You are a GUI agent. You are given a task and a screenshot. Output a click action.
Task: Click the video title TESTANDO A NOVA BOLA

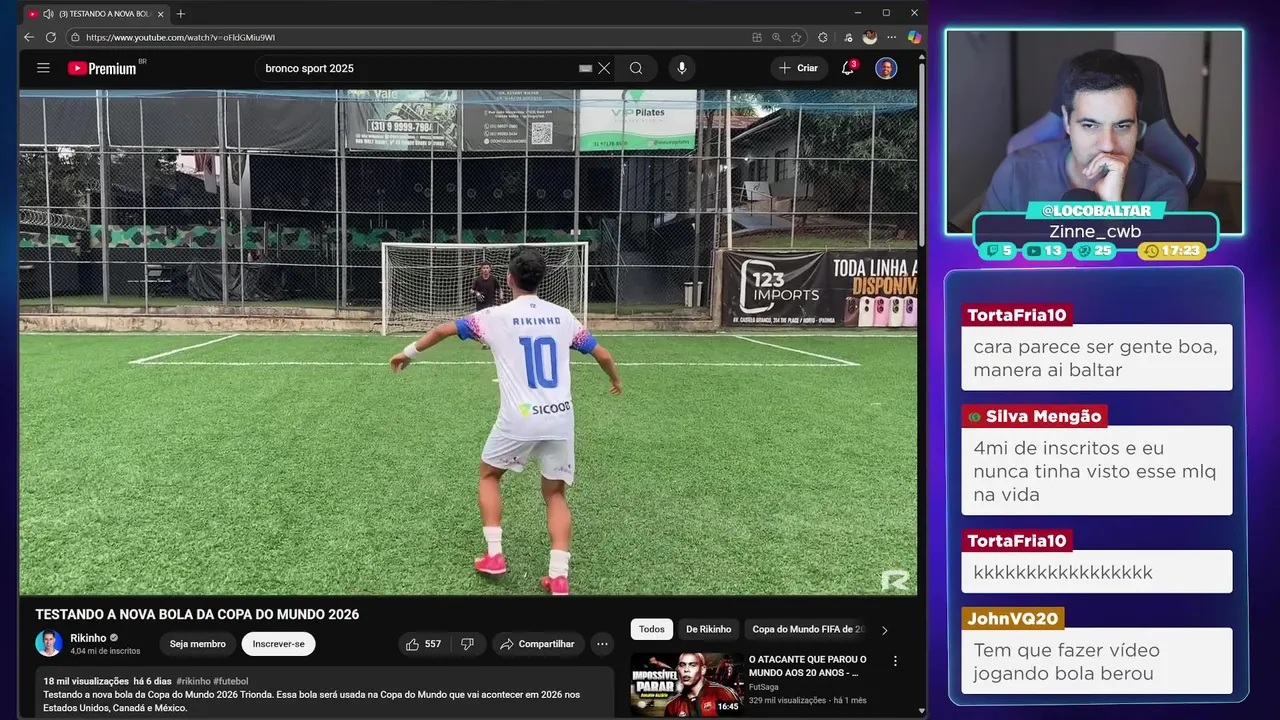click(x=197, y=614)
